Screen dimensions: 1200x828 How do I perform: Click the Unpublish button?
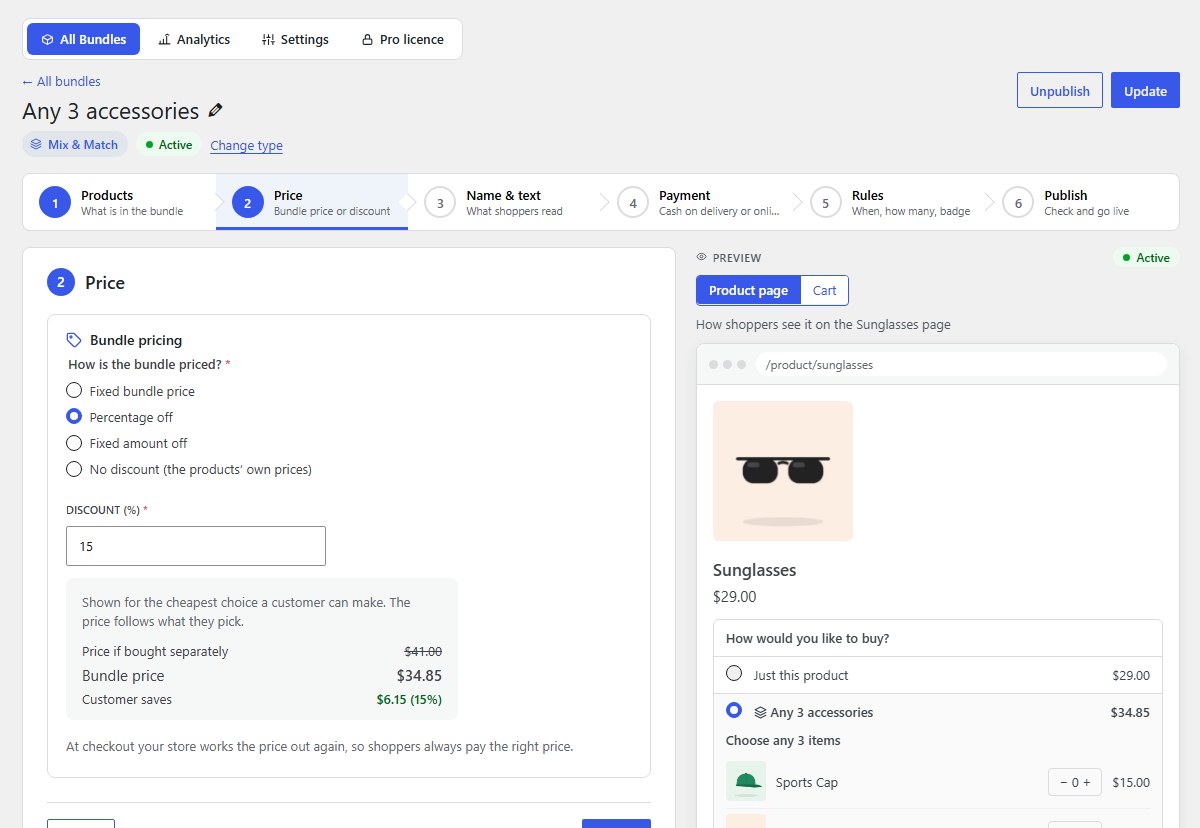point(1060,90)
